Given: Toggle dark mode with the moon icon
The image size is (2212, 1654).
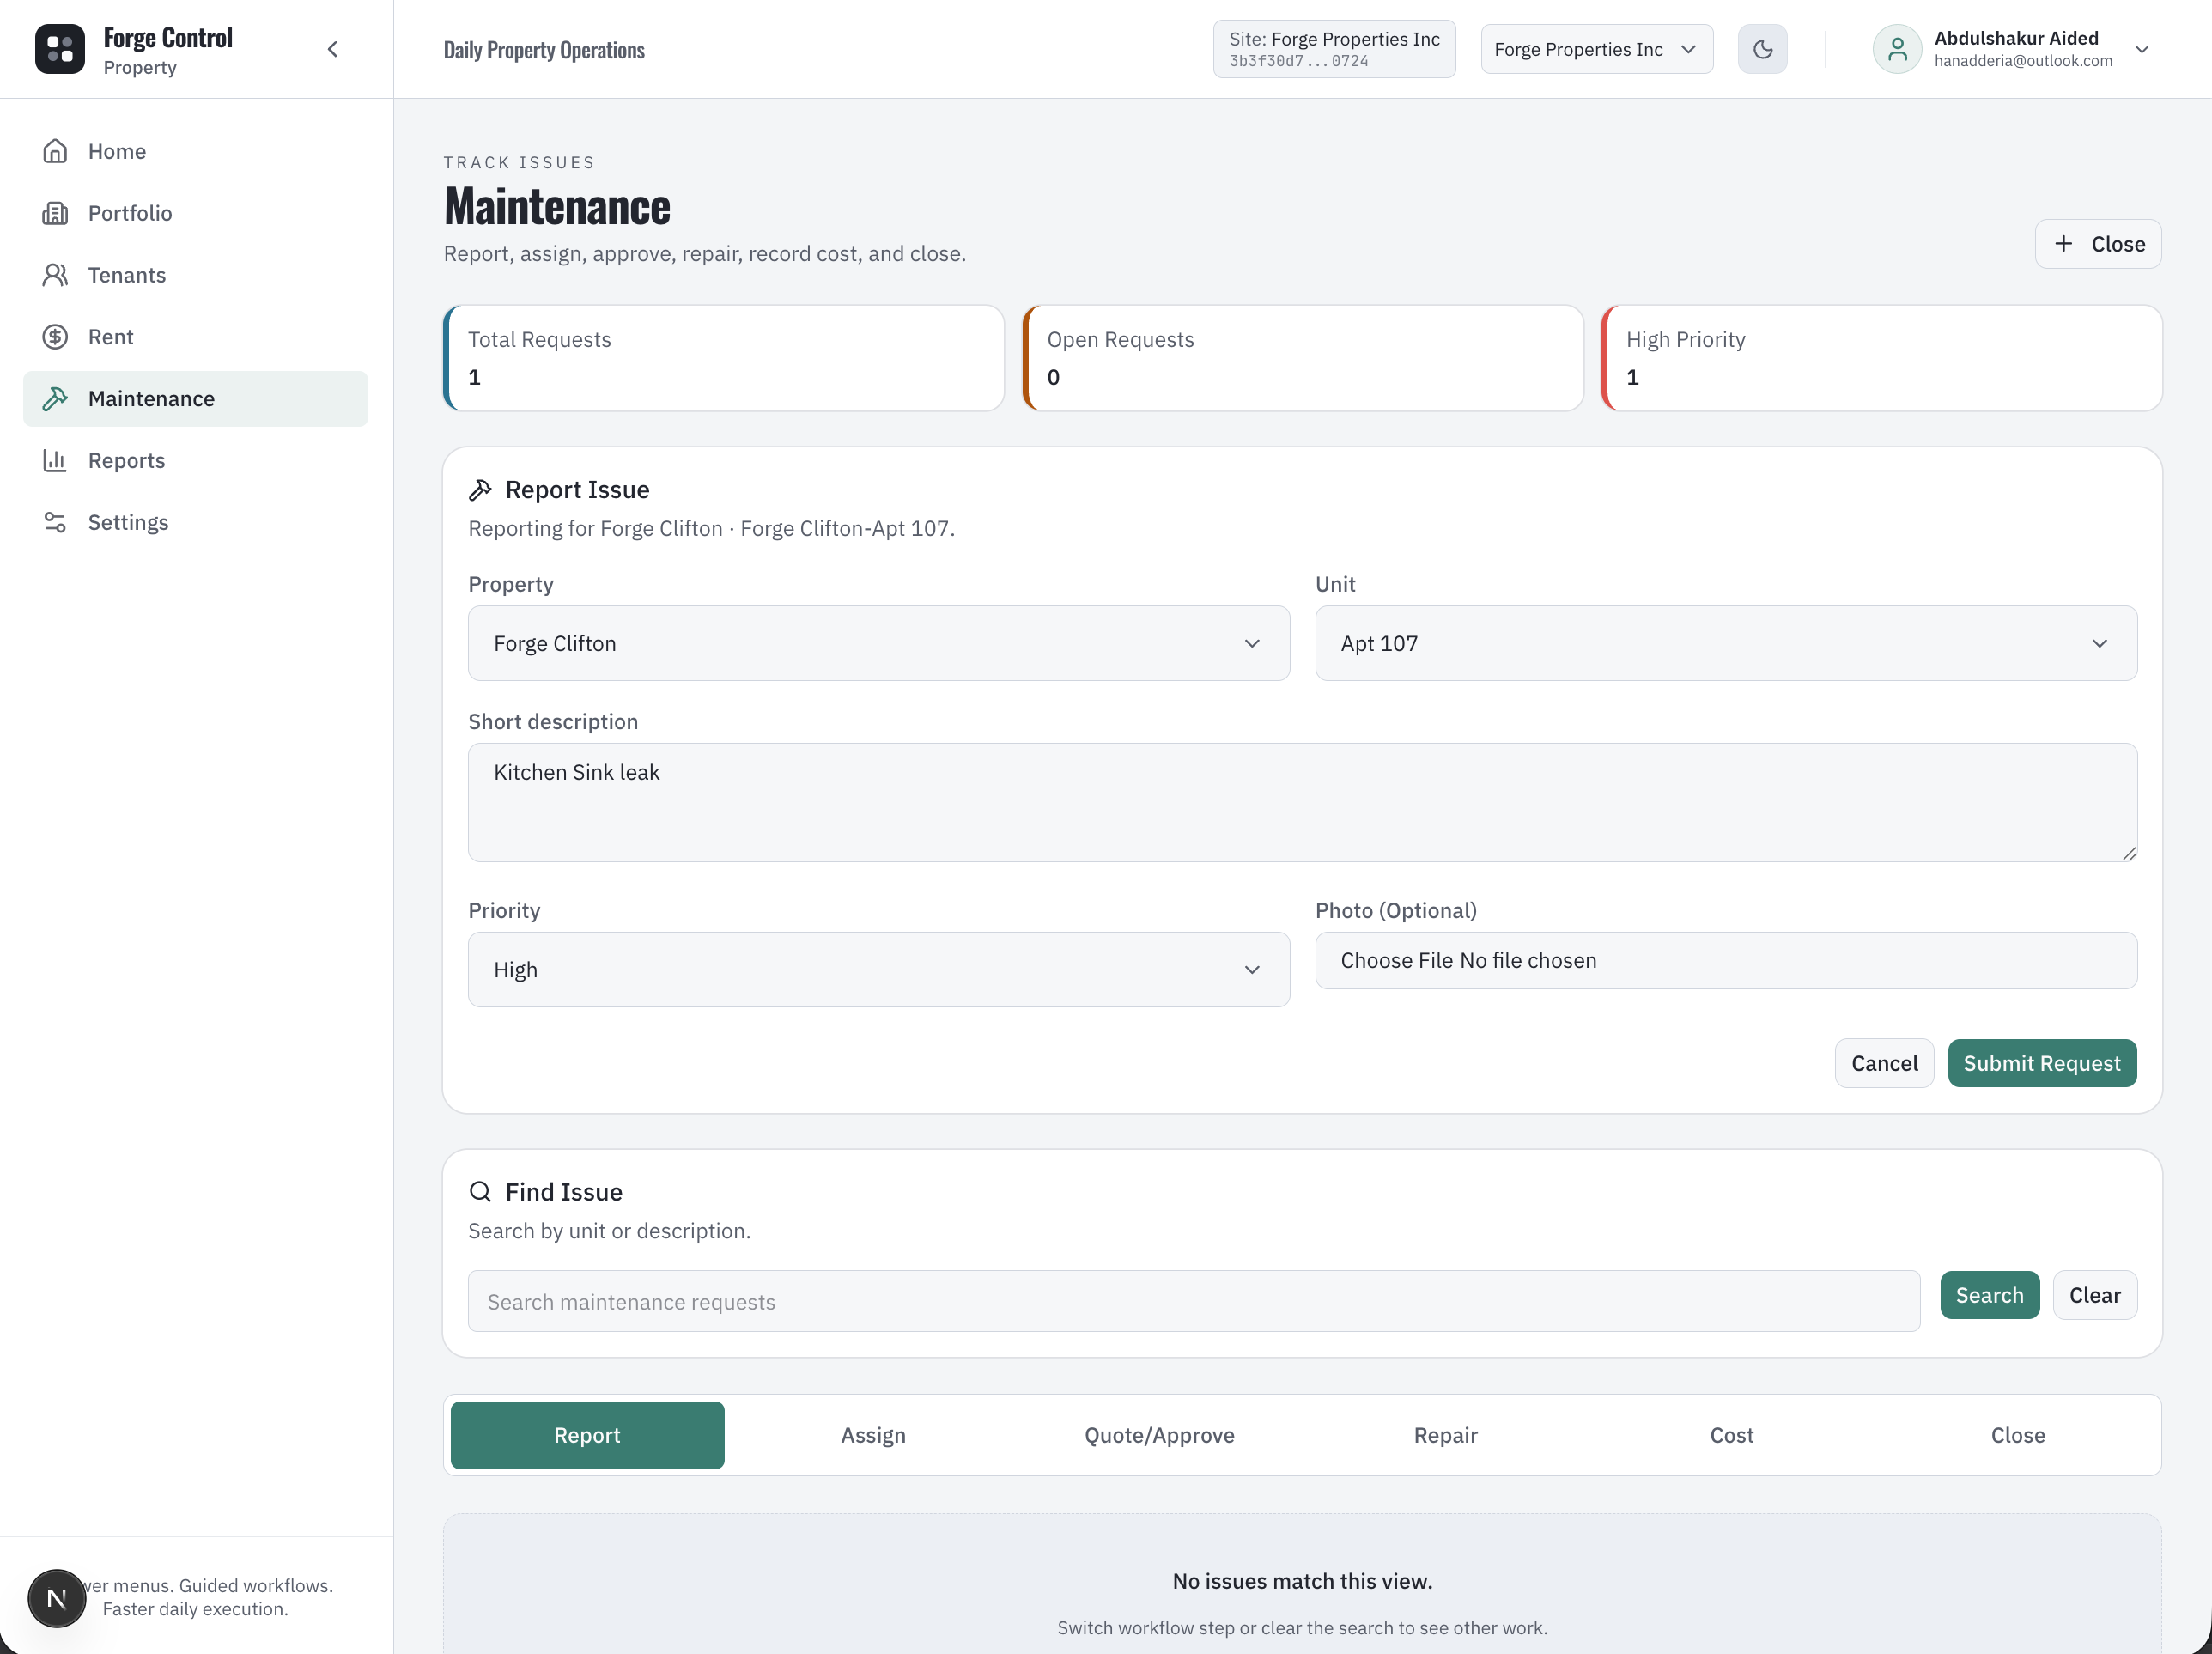Looking at the screenshot, I should 1763,49.
